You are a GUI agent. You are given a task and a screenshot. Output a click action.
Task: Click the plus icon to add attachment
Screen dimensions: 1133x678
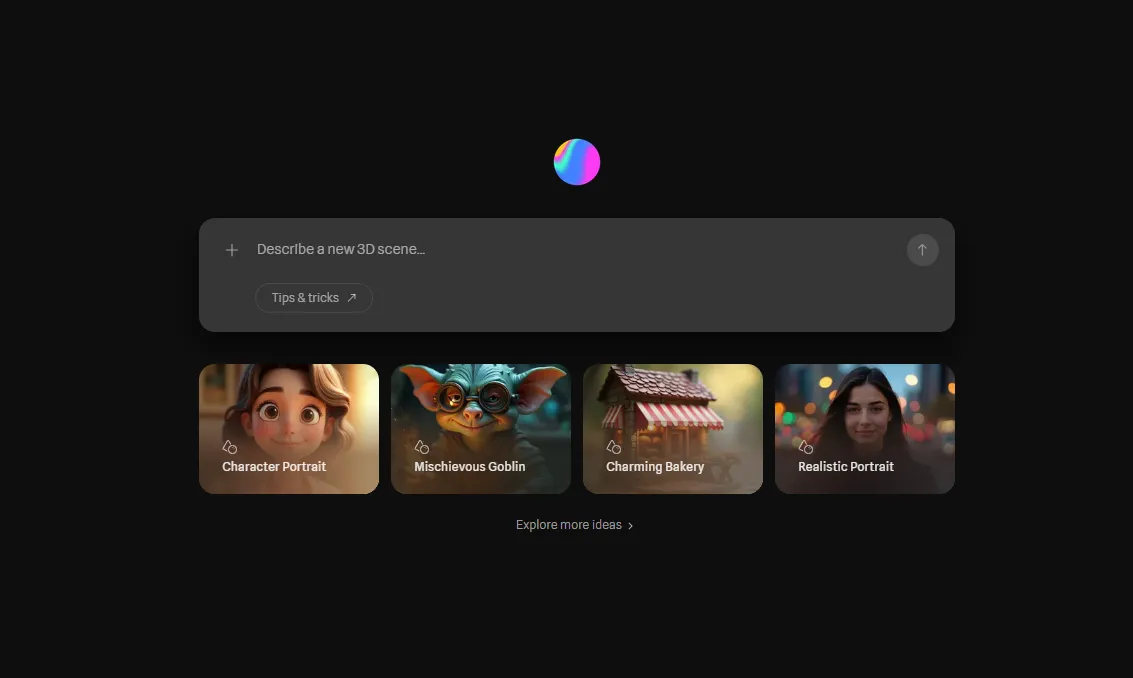click(232, 250)
